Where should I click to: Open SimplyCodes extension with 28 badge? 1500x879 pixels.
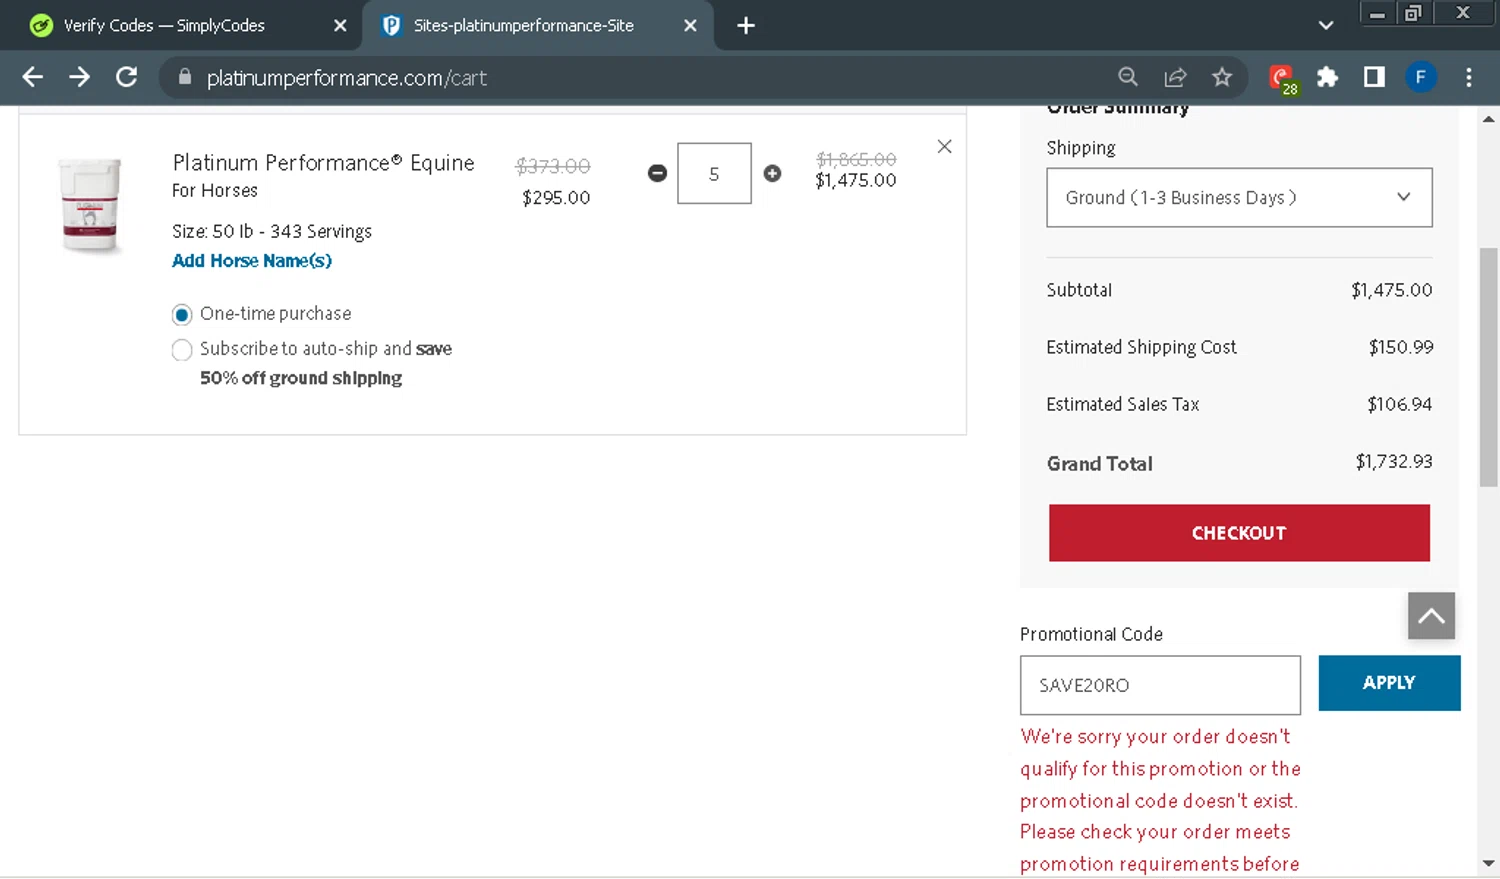click(x=1281, y=78)
